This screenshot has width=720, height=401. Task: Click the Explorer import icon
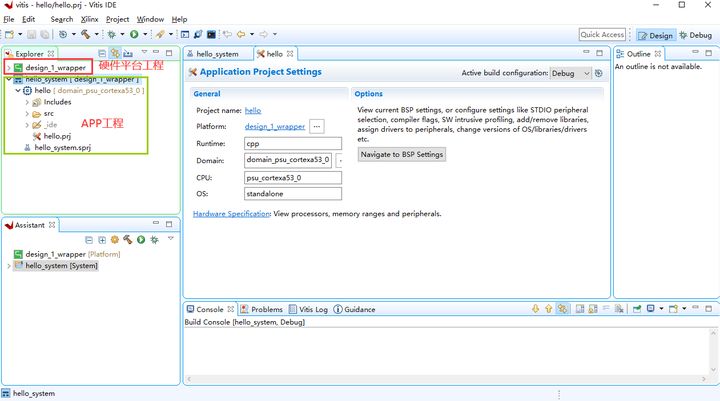pos(128,53)
